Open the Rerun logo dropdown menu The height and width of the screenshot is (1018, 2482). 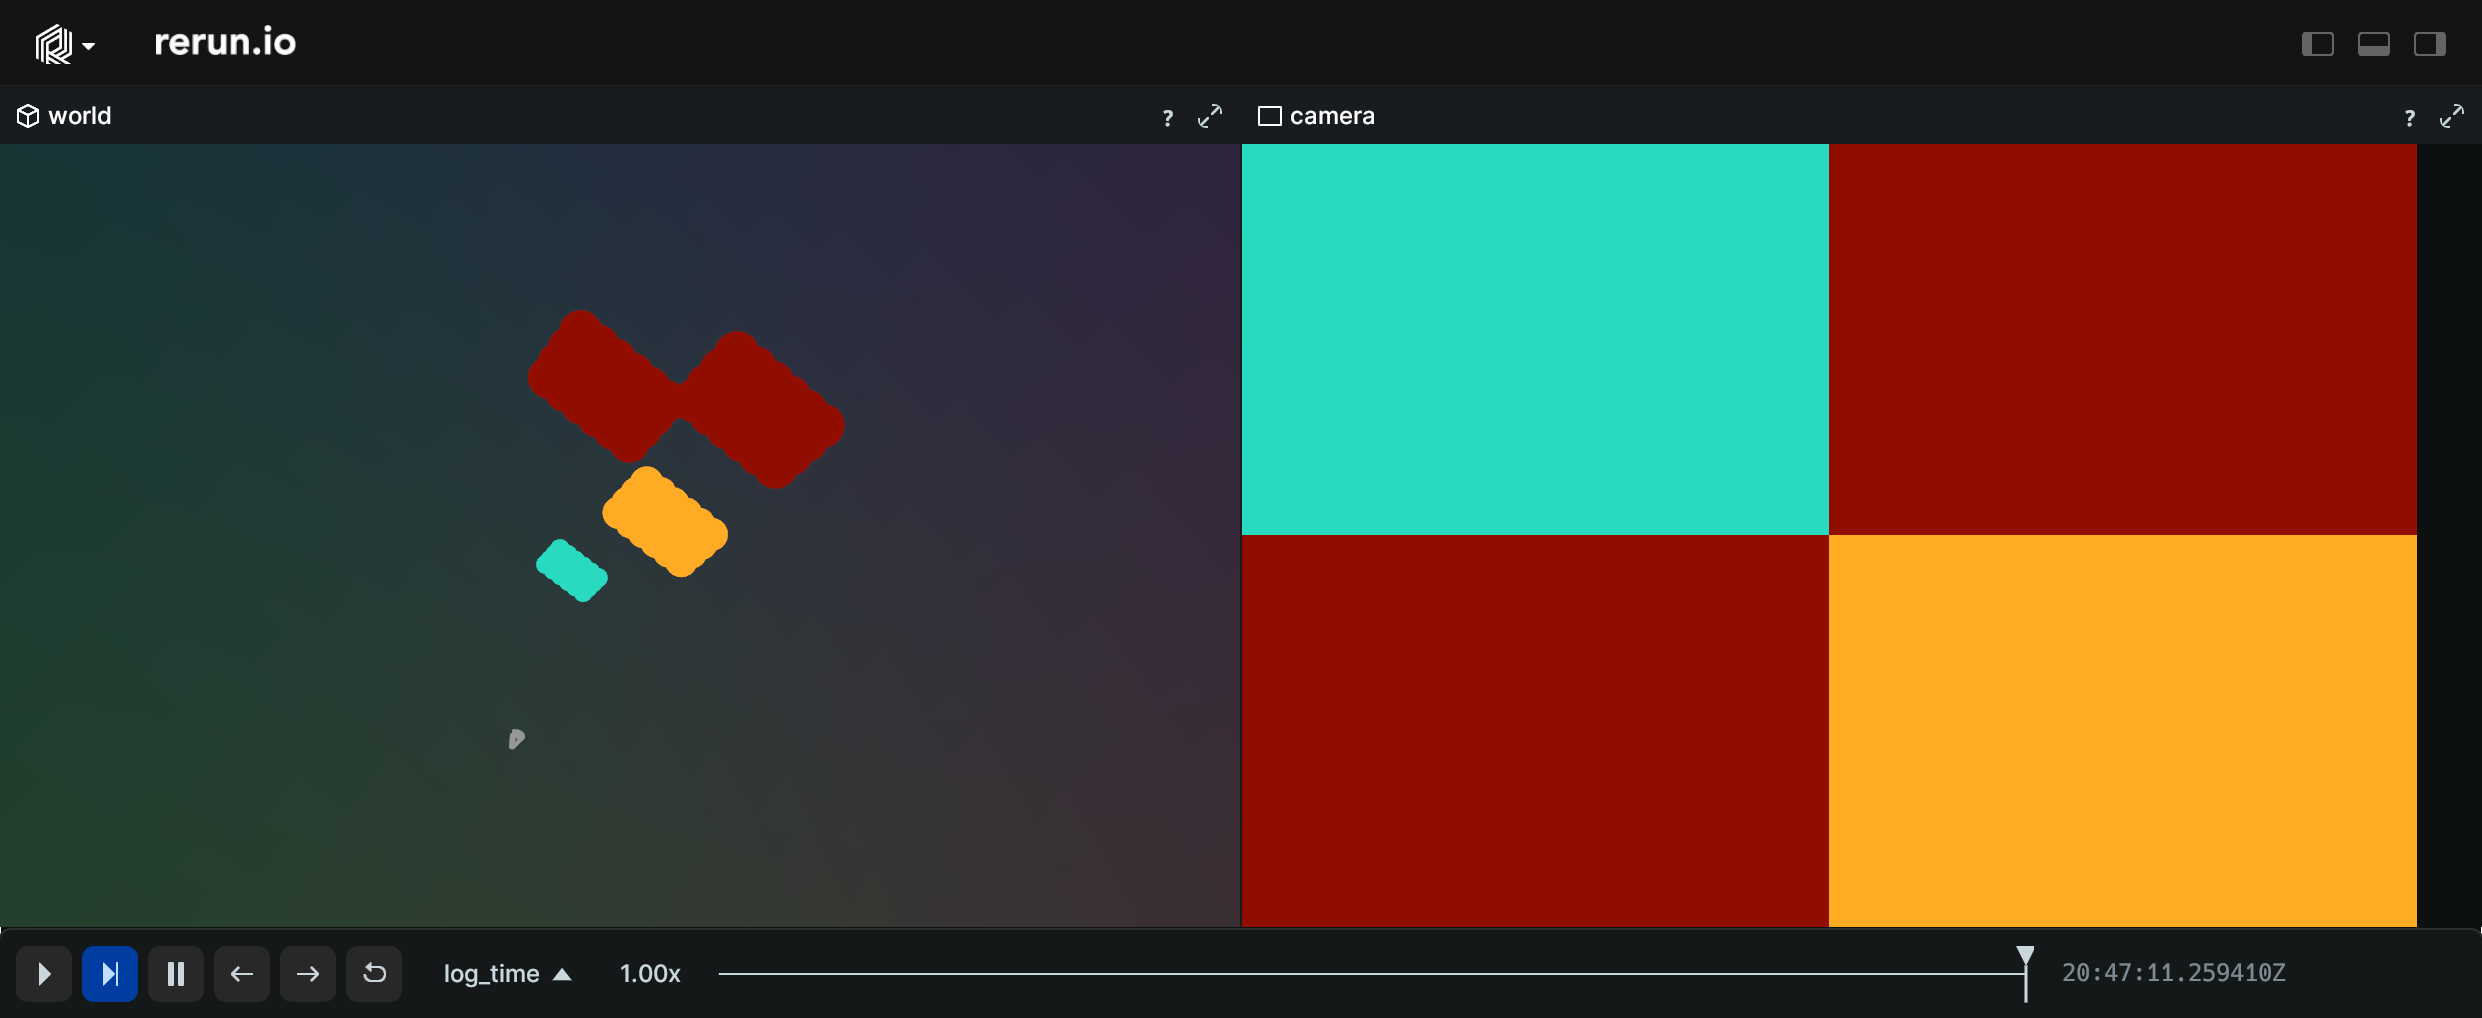pyautogui.click(x=64, y=43)
